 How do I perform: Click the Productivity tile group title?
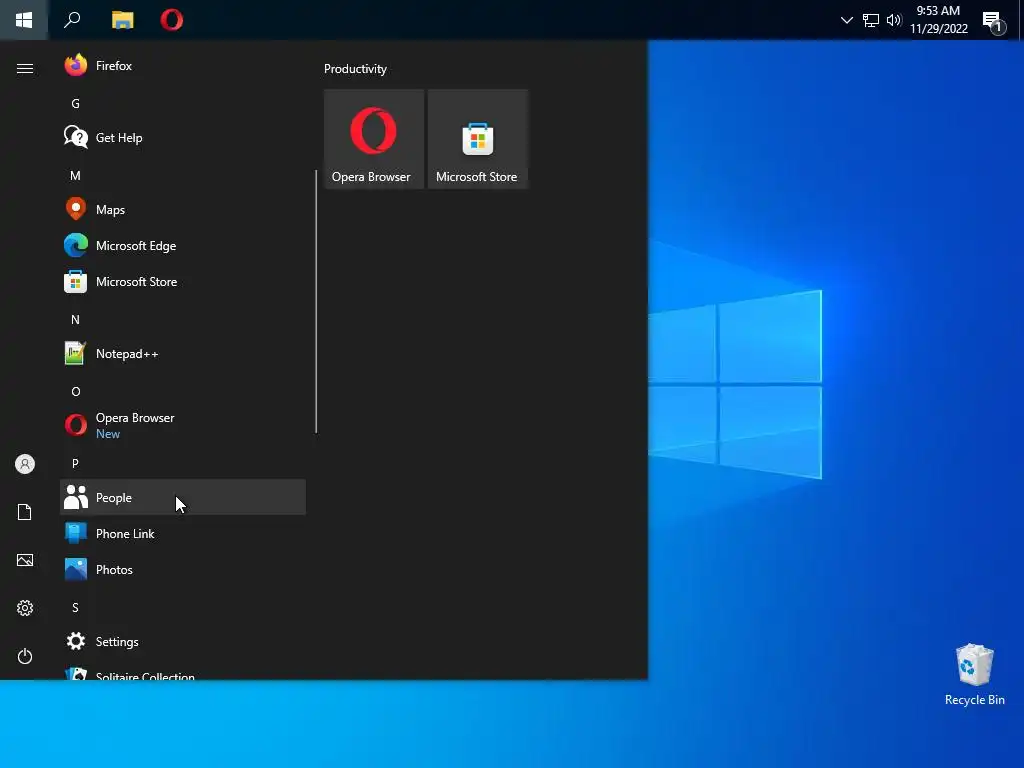pos(355,69)
